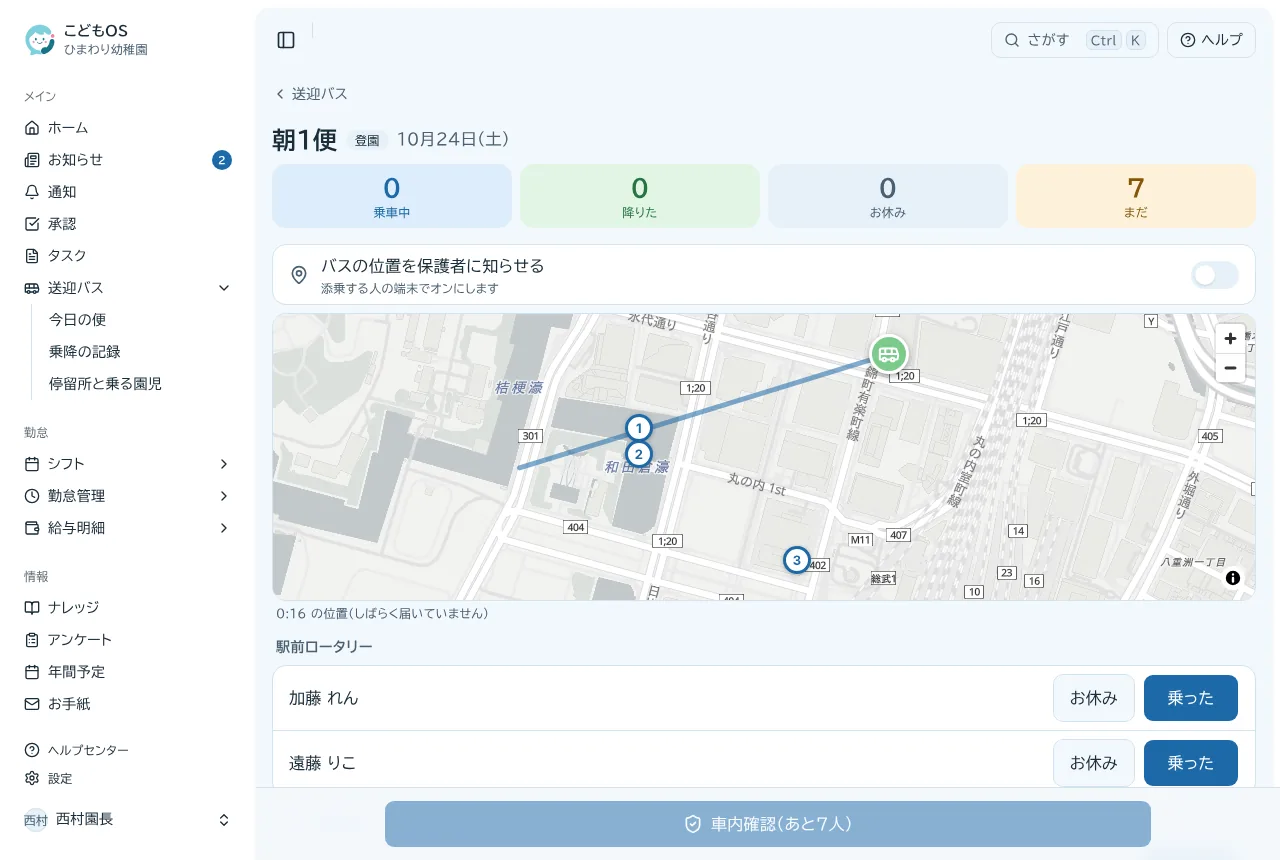This screenshot has height=860, width=1280.
Task: Open アンケート in sidebar
Action: (x=128, y=640)
